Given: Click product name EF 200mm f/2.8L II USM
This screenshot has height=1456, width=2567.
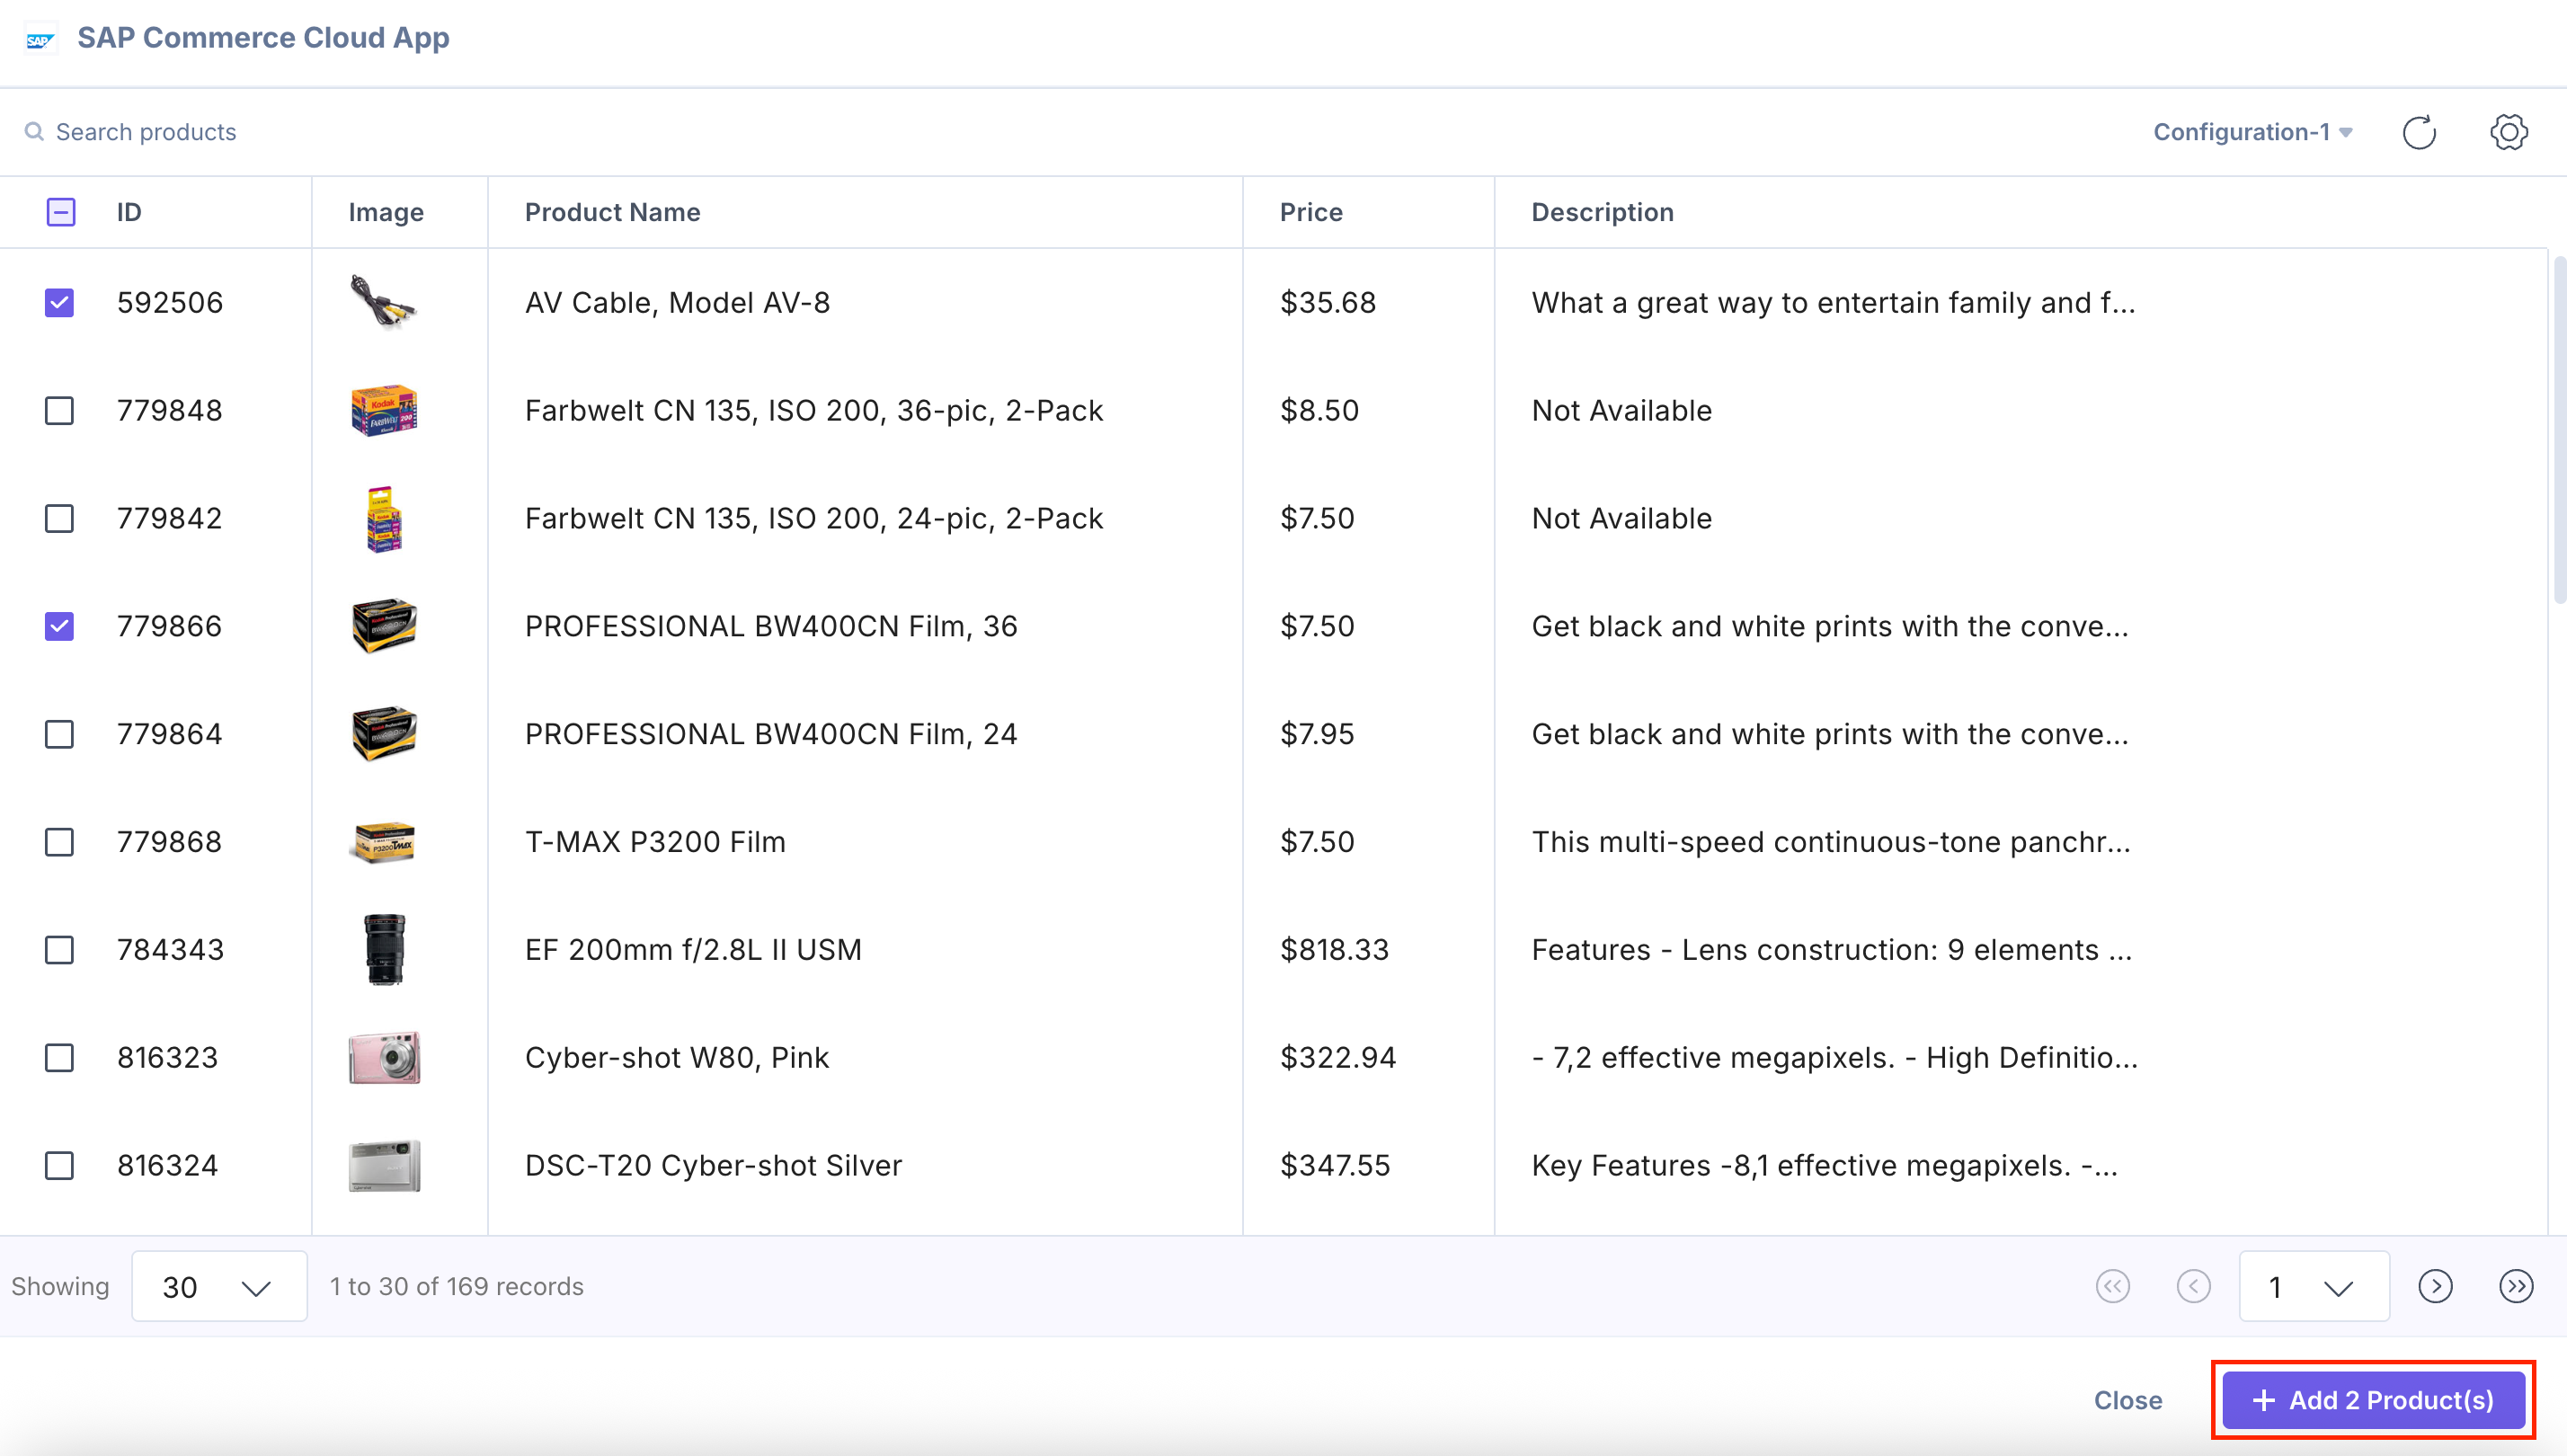Looking at the screenshot, I should [x=693, y=949].
